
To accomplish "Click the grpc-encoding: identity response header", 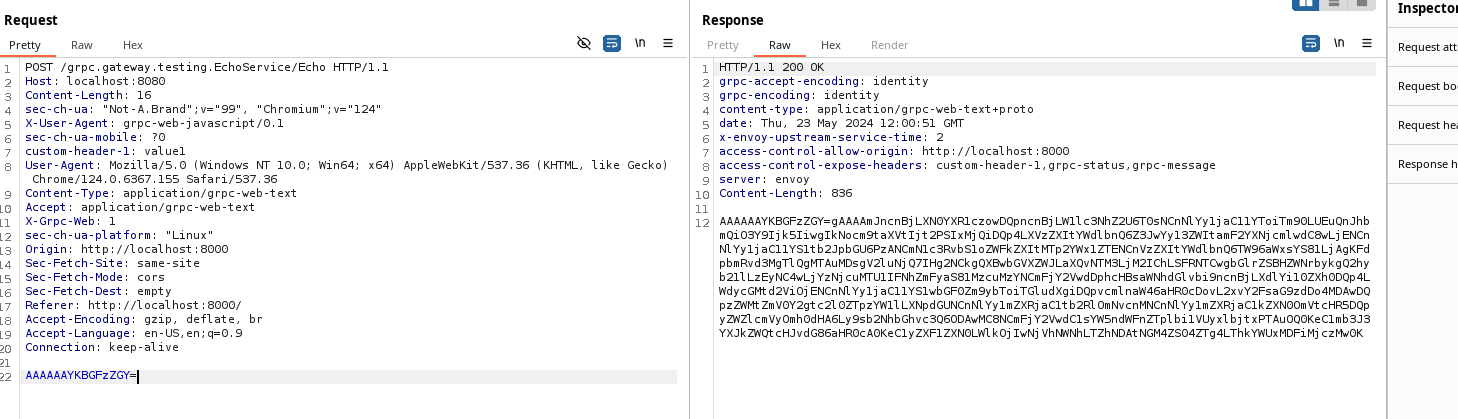I will pyautogui.click(x=799, y=96).
